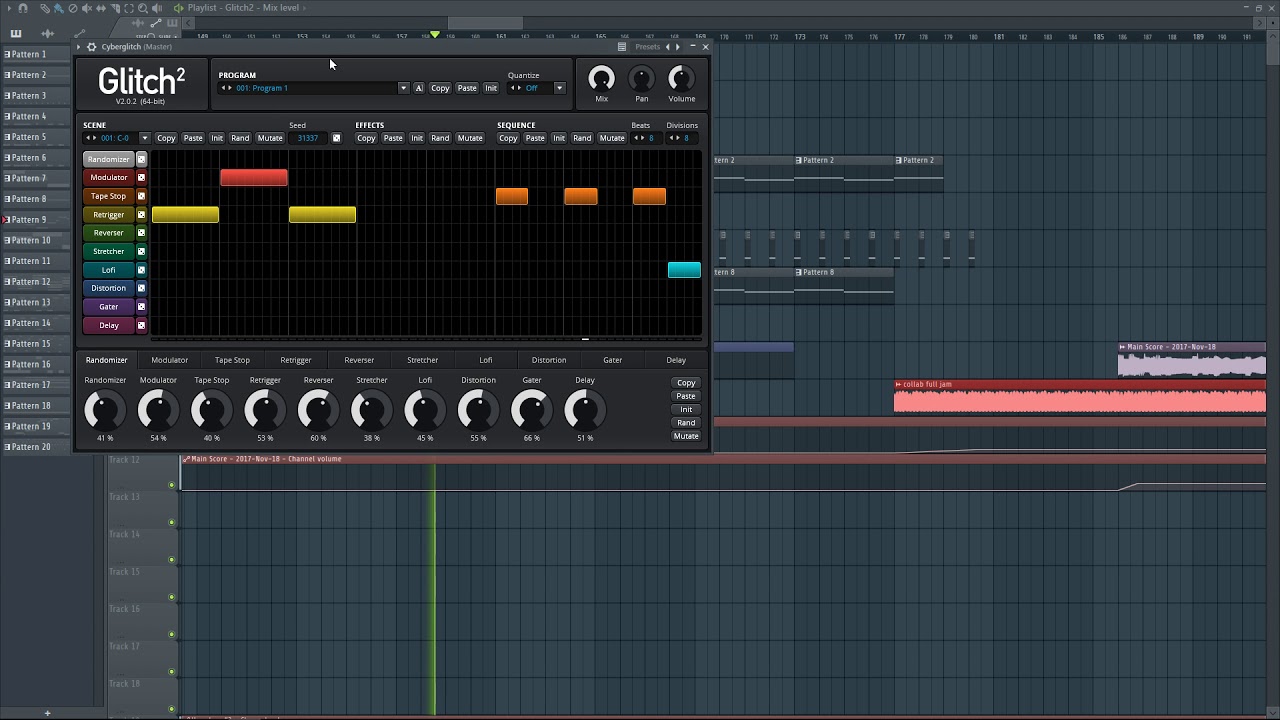Select the cyan Lofi block in sequencer
Screen dimensions: 1280x720
684,270
